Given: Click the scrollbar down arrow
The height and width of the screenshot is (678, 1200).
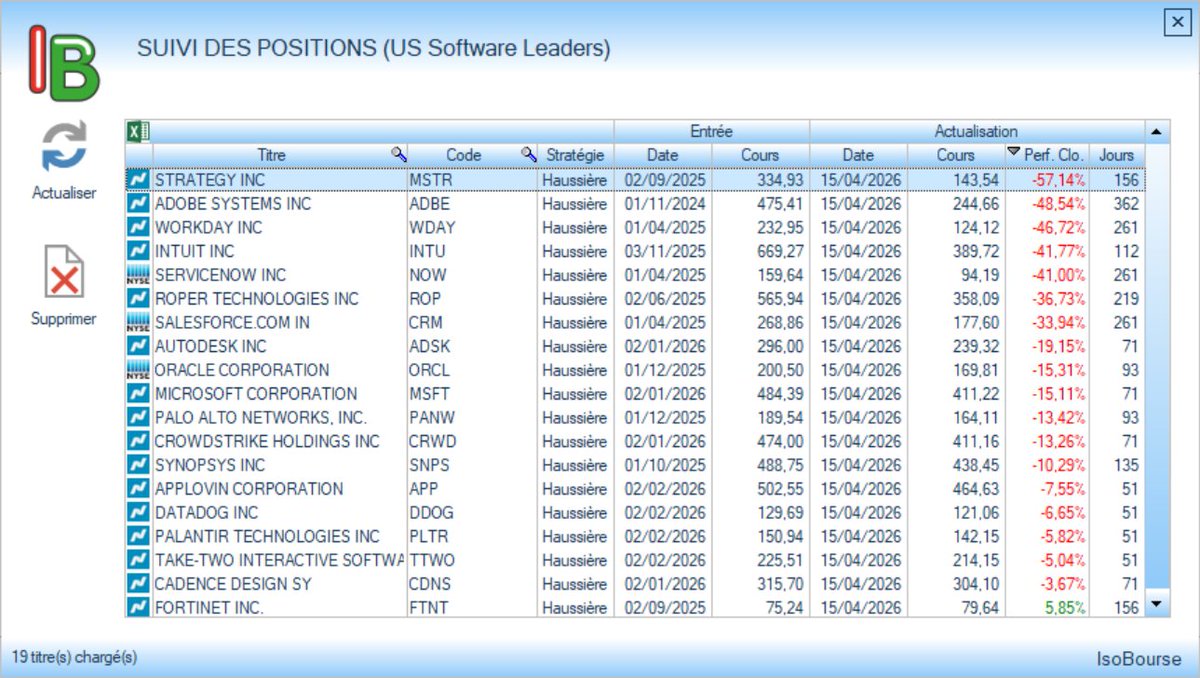Looking at the screenshot, I should click(x=1156, y=604).
